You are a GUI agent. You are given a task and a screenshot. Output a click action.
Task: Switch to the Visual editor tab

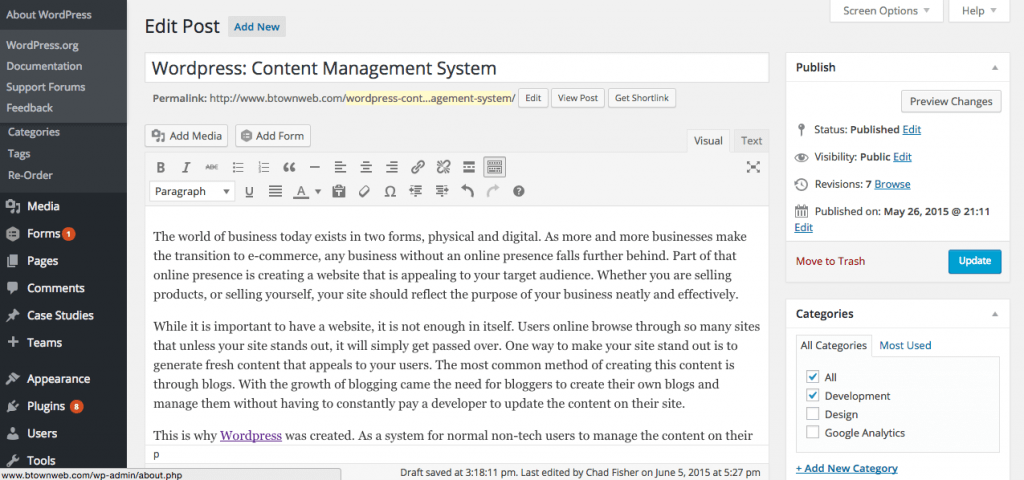[708, 140]
